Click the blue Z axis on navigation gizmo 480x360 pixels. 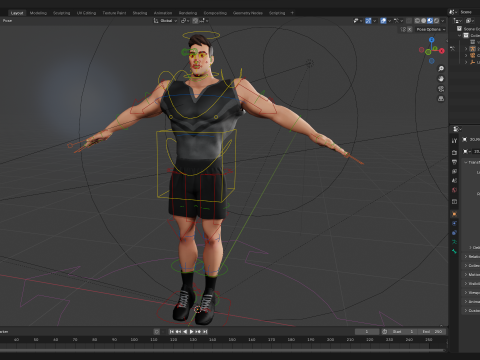(x=432, y=40)
